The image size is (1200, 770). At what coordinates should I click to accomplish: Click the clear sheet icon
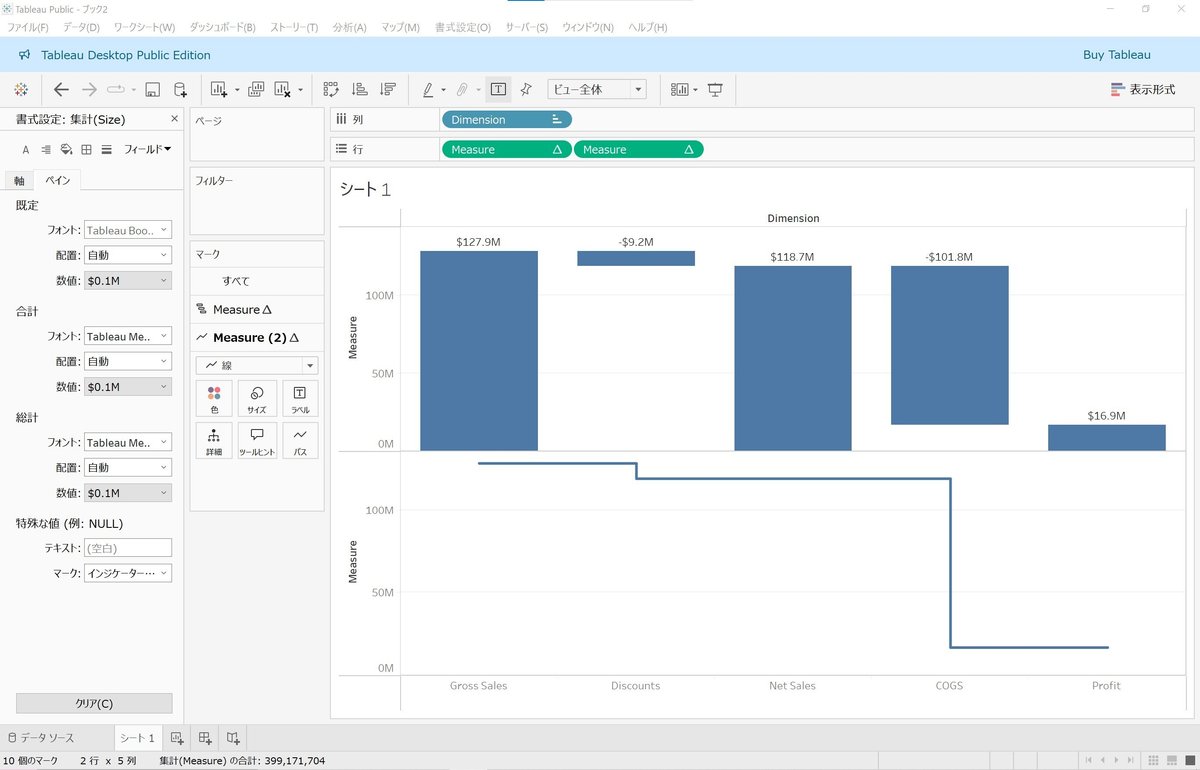[x=283, y=89]
